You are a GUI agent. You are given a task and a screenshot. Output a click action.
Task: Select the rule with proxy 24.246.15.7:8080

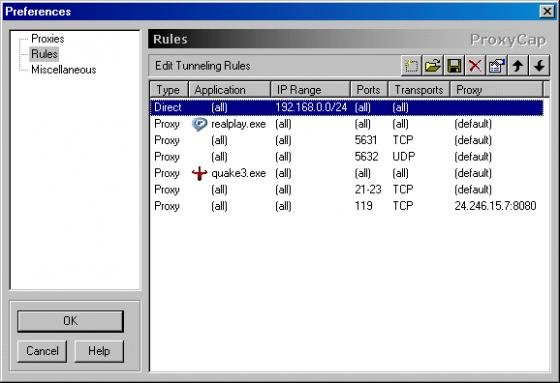[347, 206]
